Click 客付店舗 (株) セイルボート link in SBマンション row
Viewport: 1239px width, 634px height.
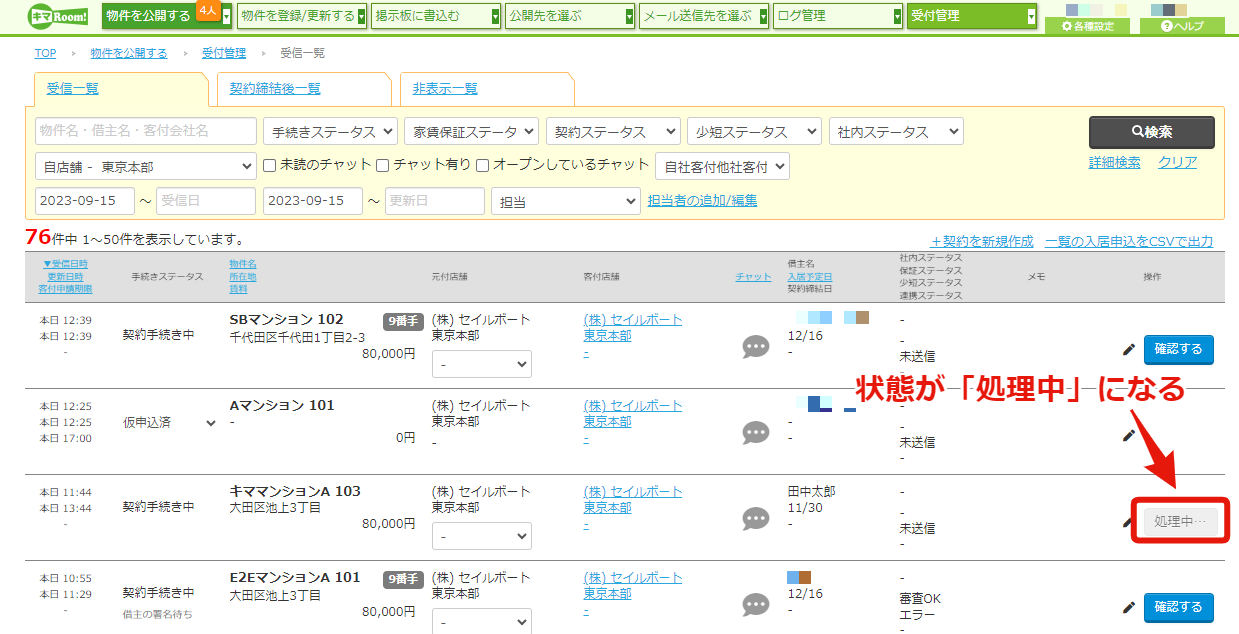point(633,320)
